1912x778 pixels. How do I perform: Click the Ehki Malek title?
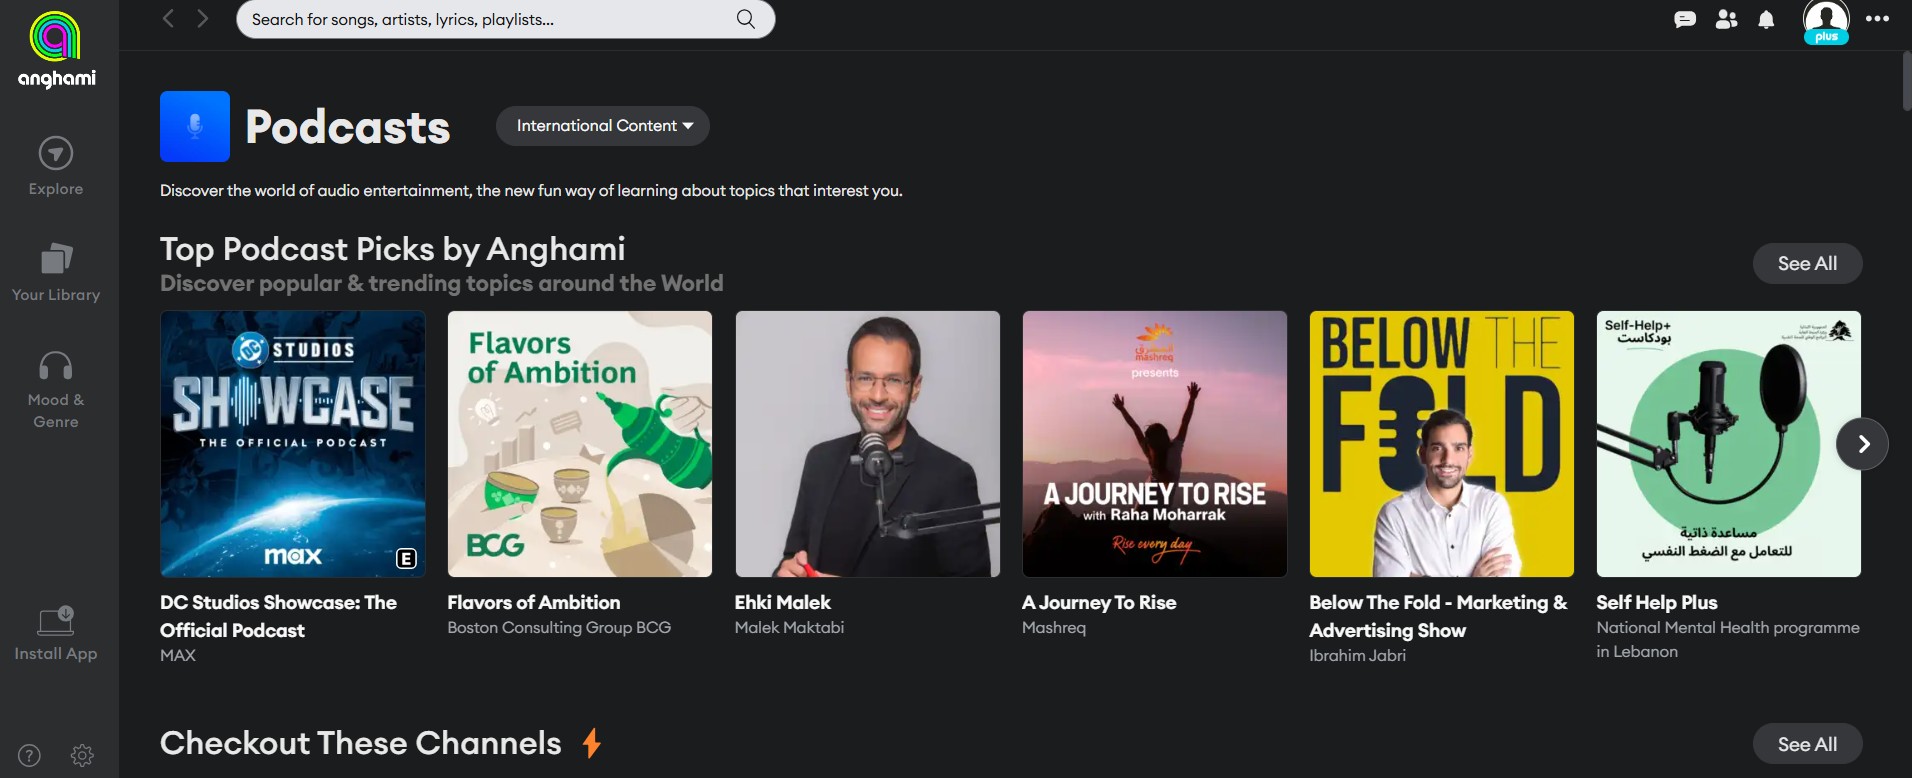click(x=783, y=602)
